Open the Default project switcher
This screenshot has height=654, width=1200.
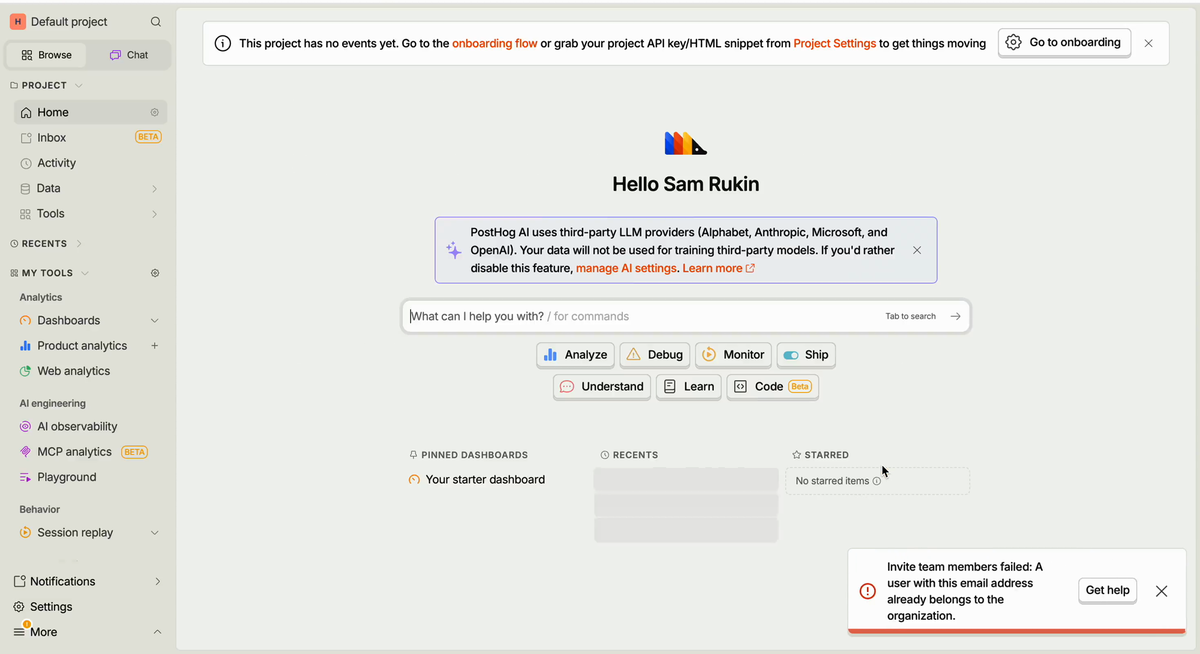tap(59, 22)
